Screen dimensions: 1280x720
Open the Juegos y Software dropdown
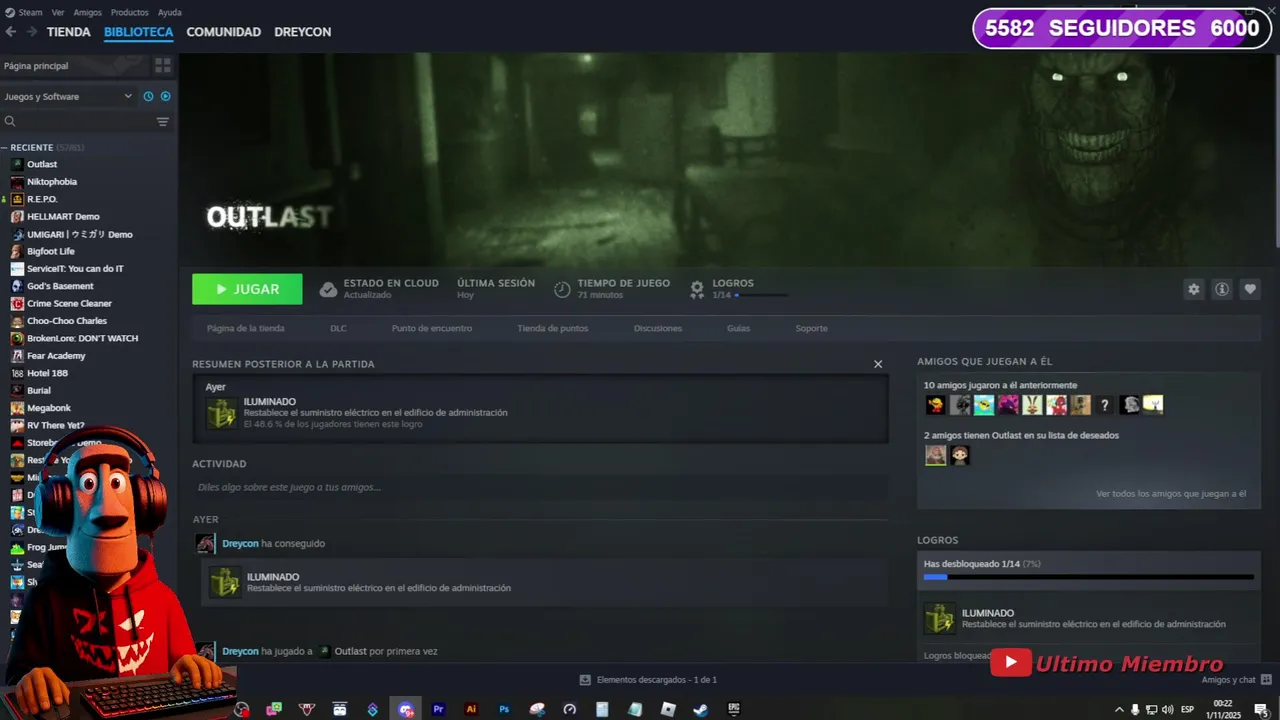point(68,96)
